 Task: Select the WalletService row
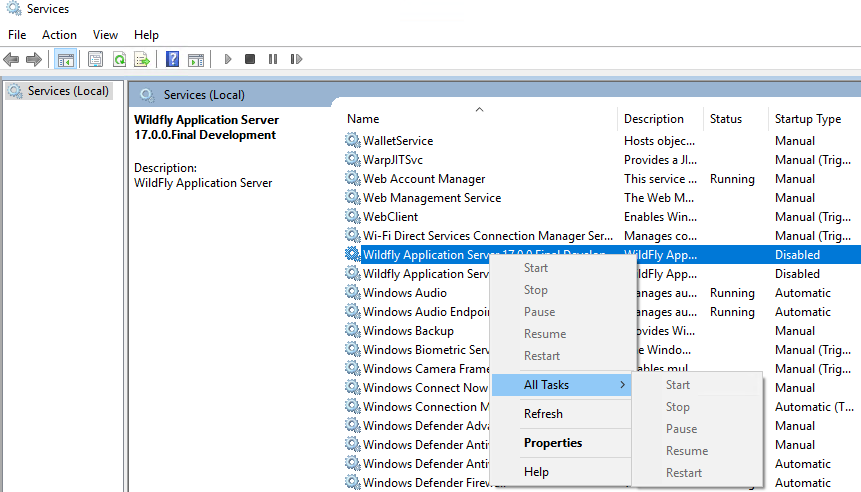(602, 141)
